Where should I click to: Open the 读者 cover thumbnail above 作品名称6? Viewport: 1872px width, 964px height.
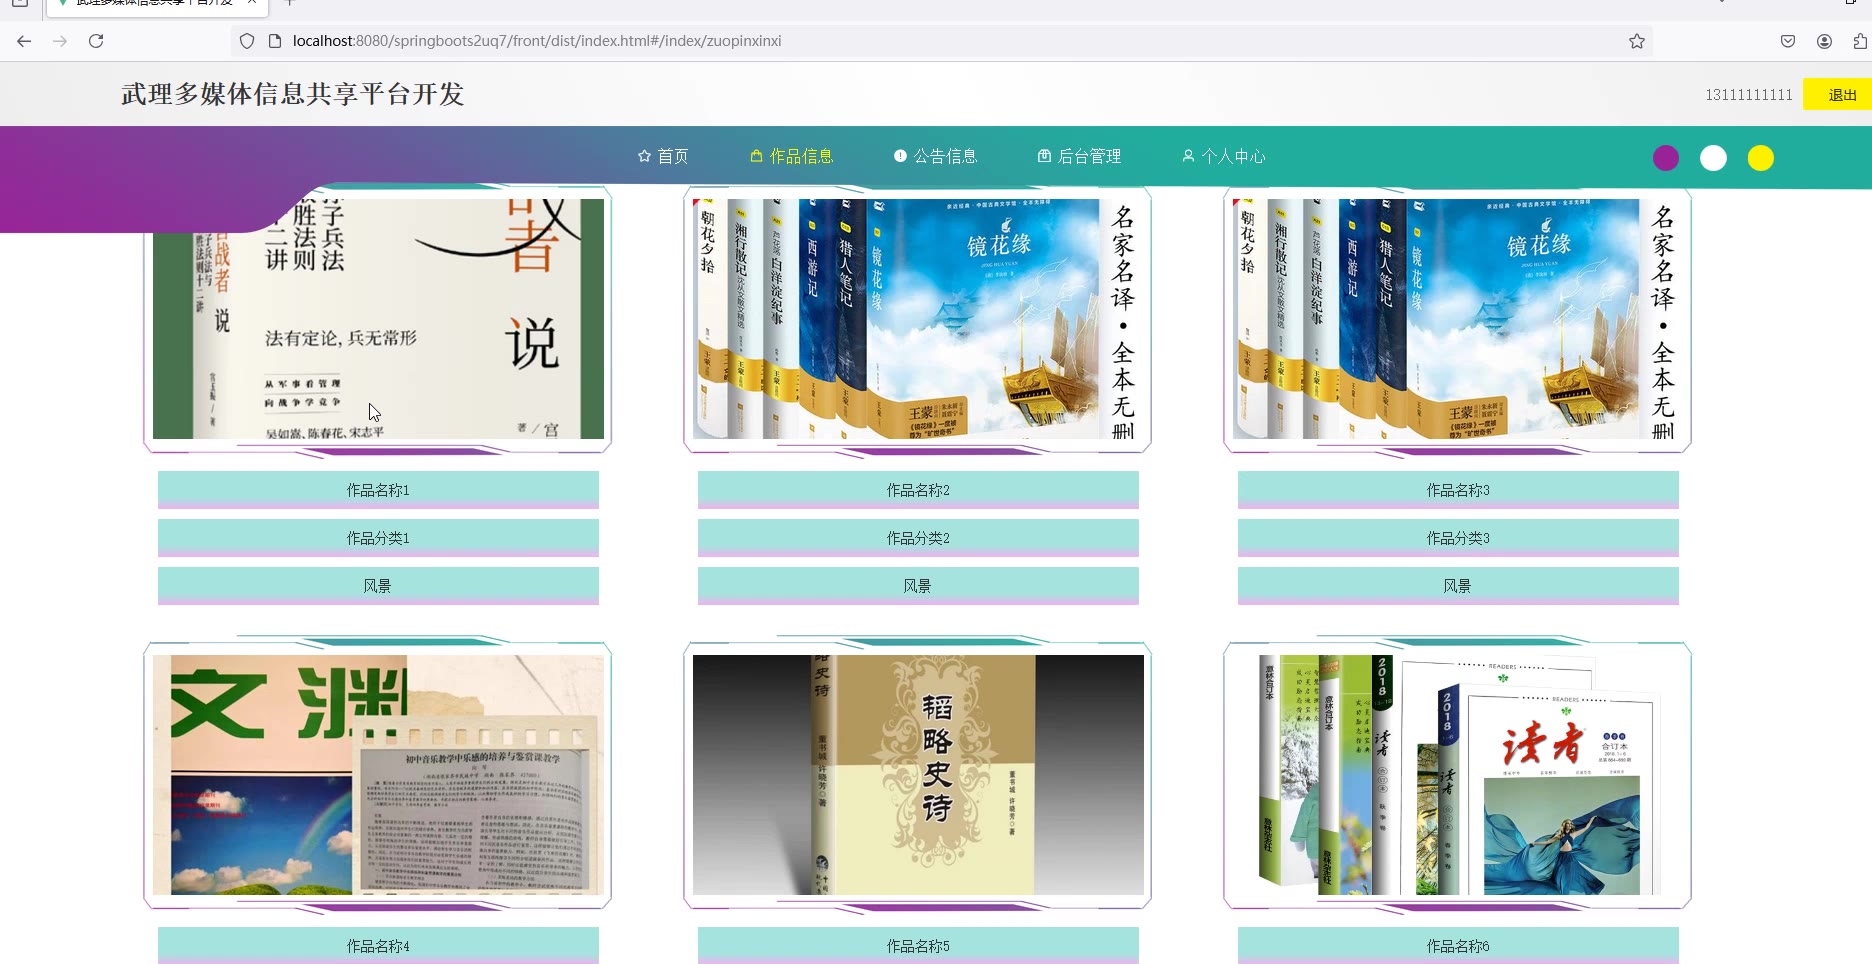tap(1458, 775)
